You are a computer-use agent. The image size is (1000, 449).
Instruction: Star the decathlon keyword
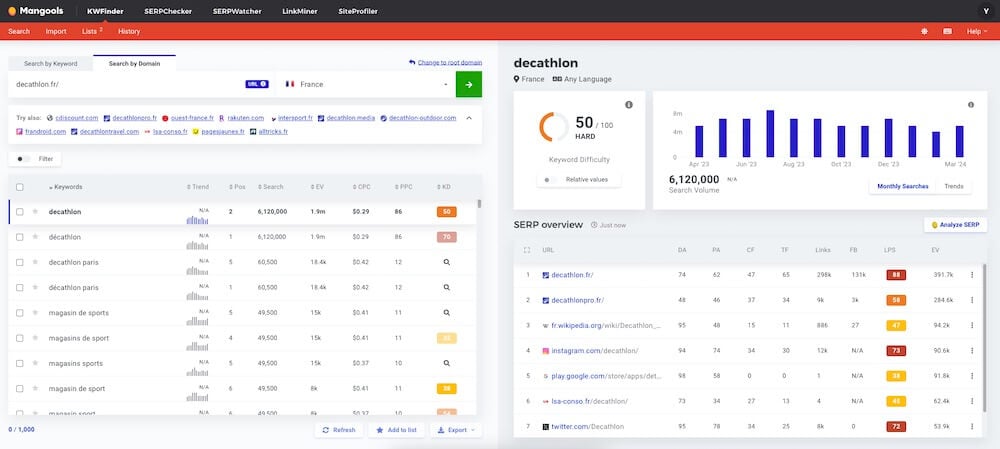(x=36, y=212)
